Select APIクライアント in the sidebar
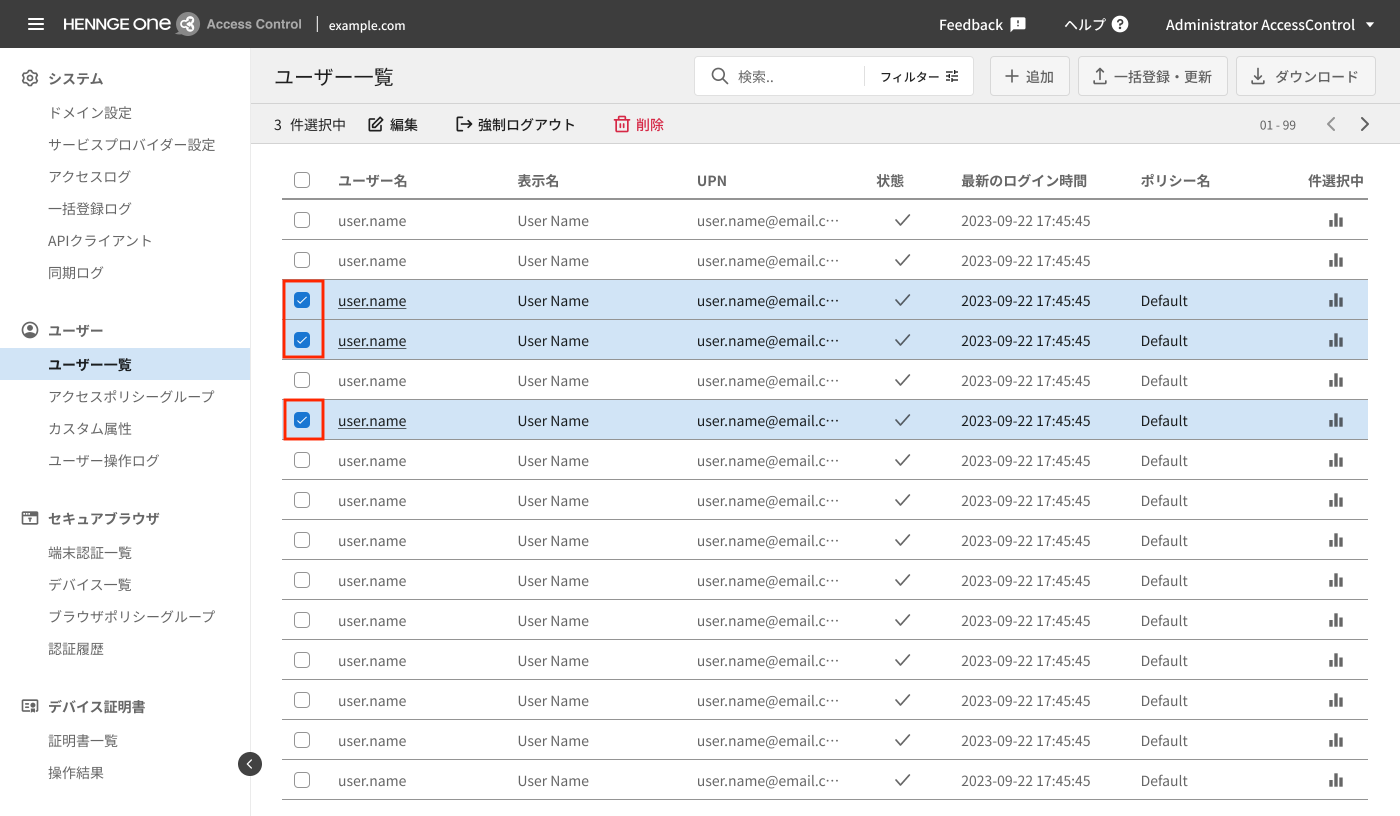This screenshot has width=1400, height=816. tap(100, 241)
